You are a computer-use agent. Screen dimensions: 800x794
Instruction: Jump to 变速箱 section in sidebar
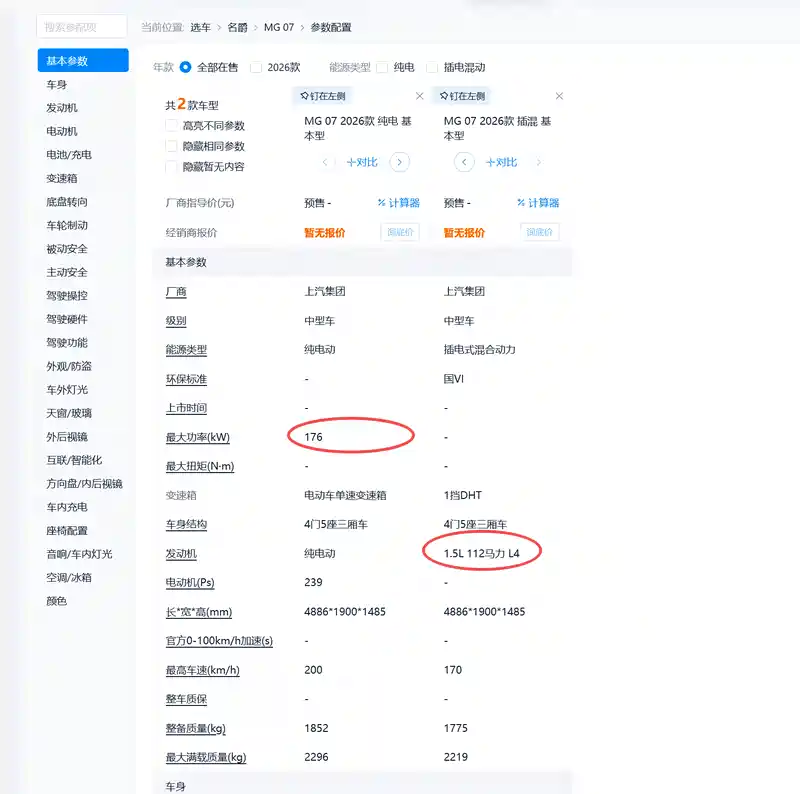pos(62,179)
